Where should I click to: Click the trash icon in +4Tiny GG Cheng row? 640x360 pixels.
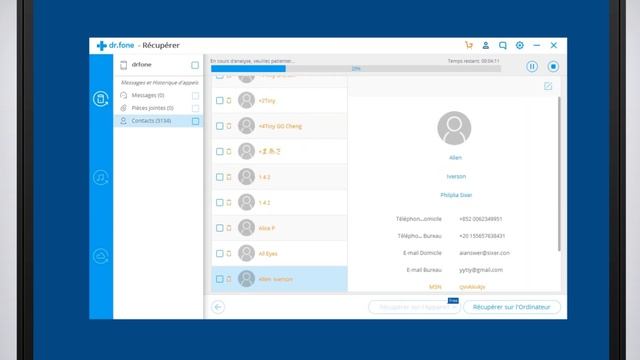pyautogui.click(x=229, y=126)
